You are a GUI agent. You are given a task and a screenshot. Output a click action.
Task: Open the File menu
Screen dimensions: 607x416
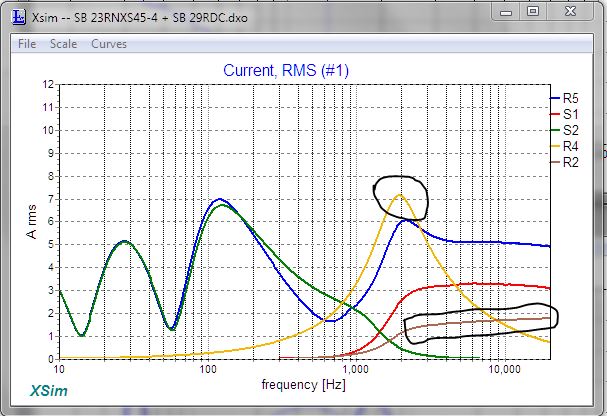(x=27, y=44)
